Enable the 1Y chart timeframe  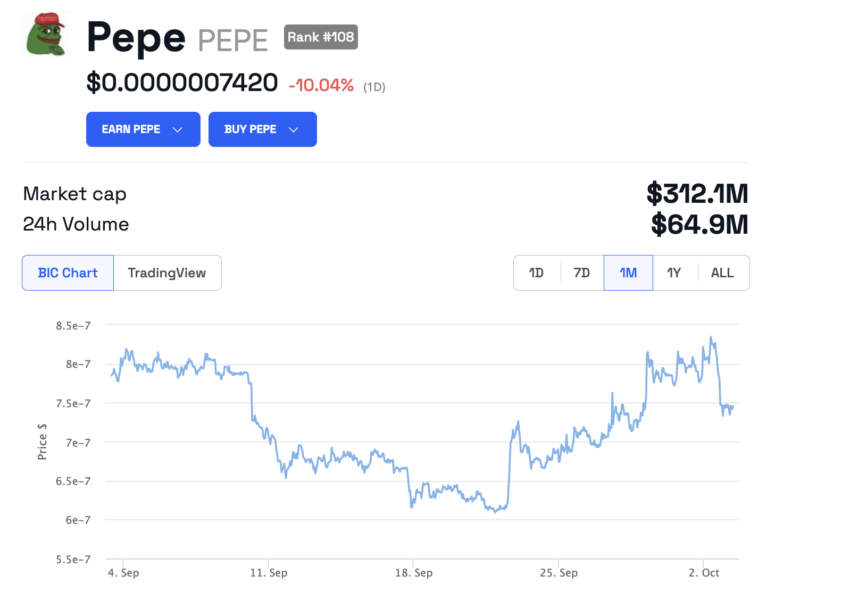(675, 272)
